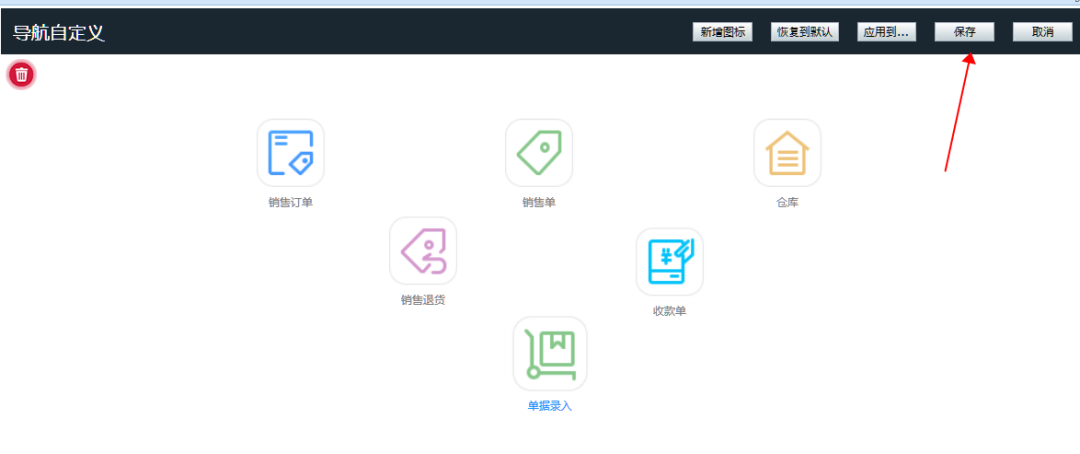Screen dimensions: 1080x454
Task: Open the 应用到... button
Action: pos(886,32)
